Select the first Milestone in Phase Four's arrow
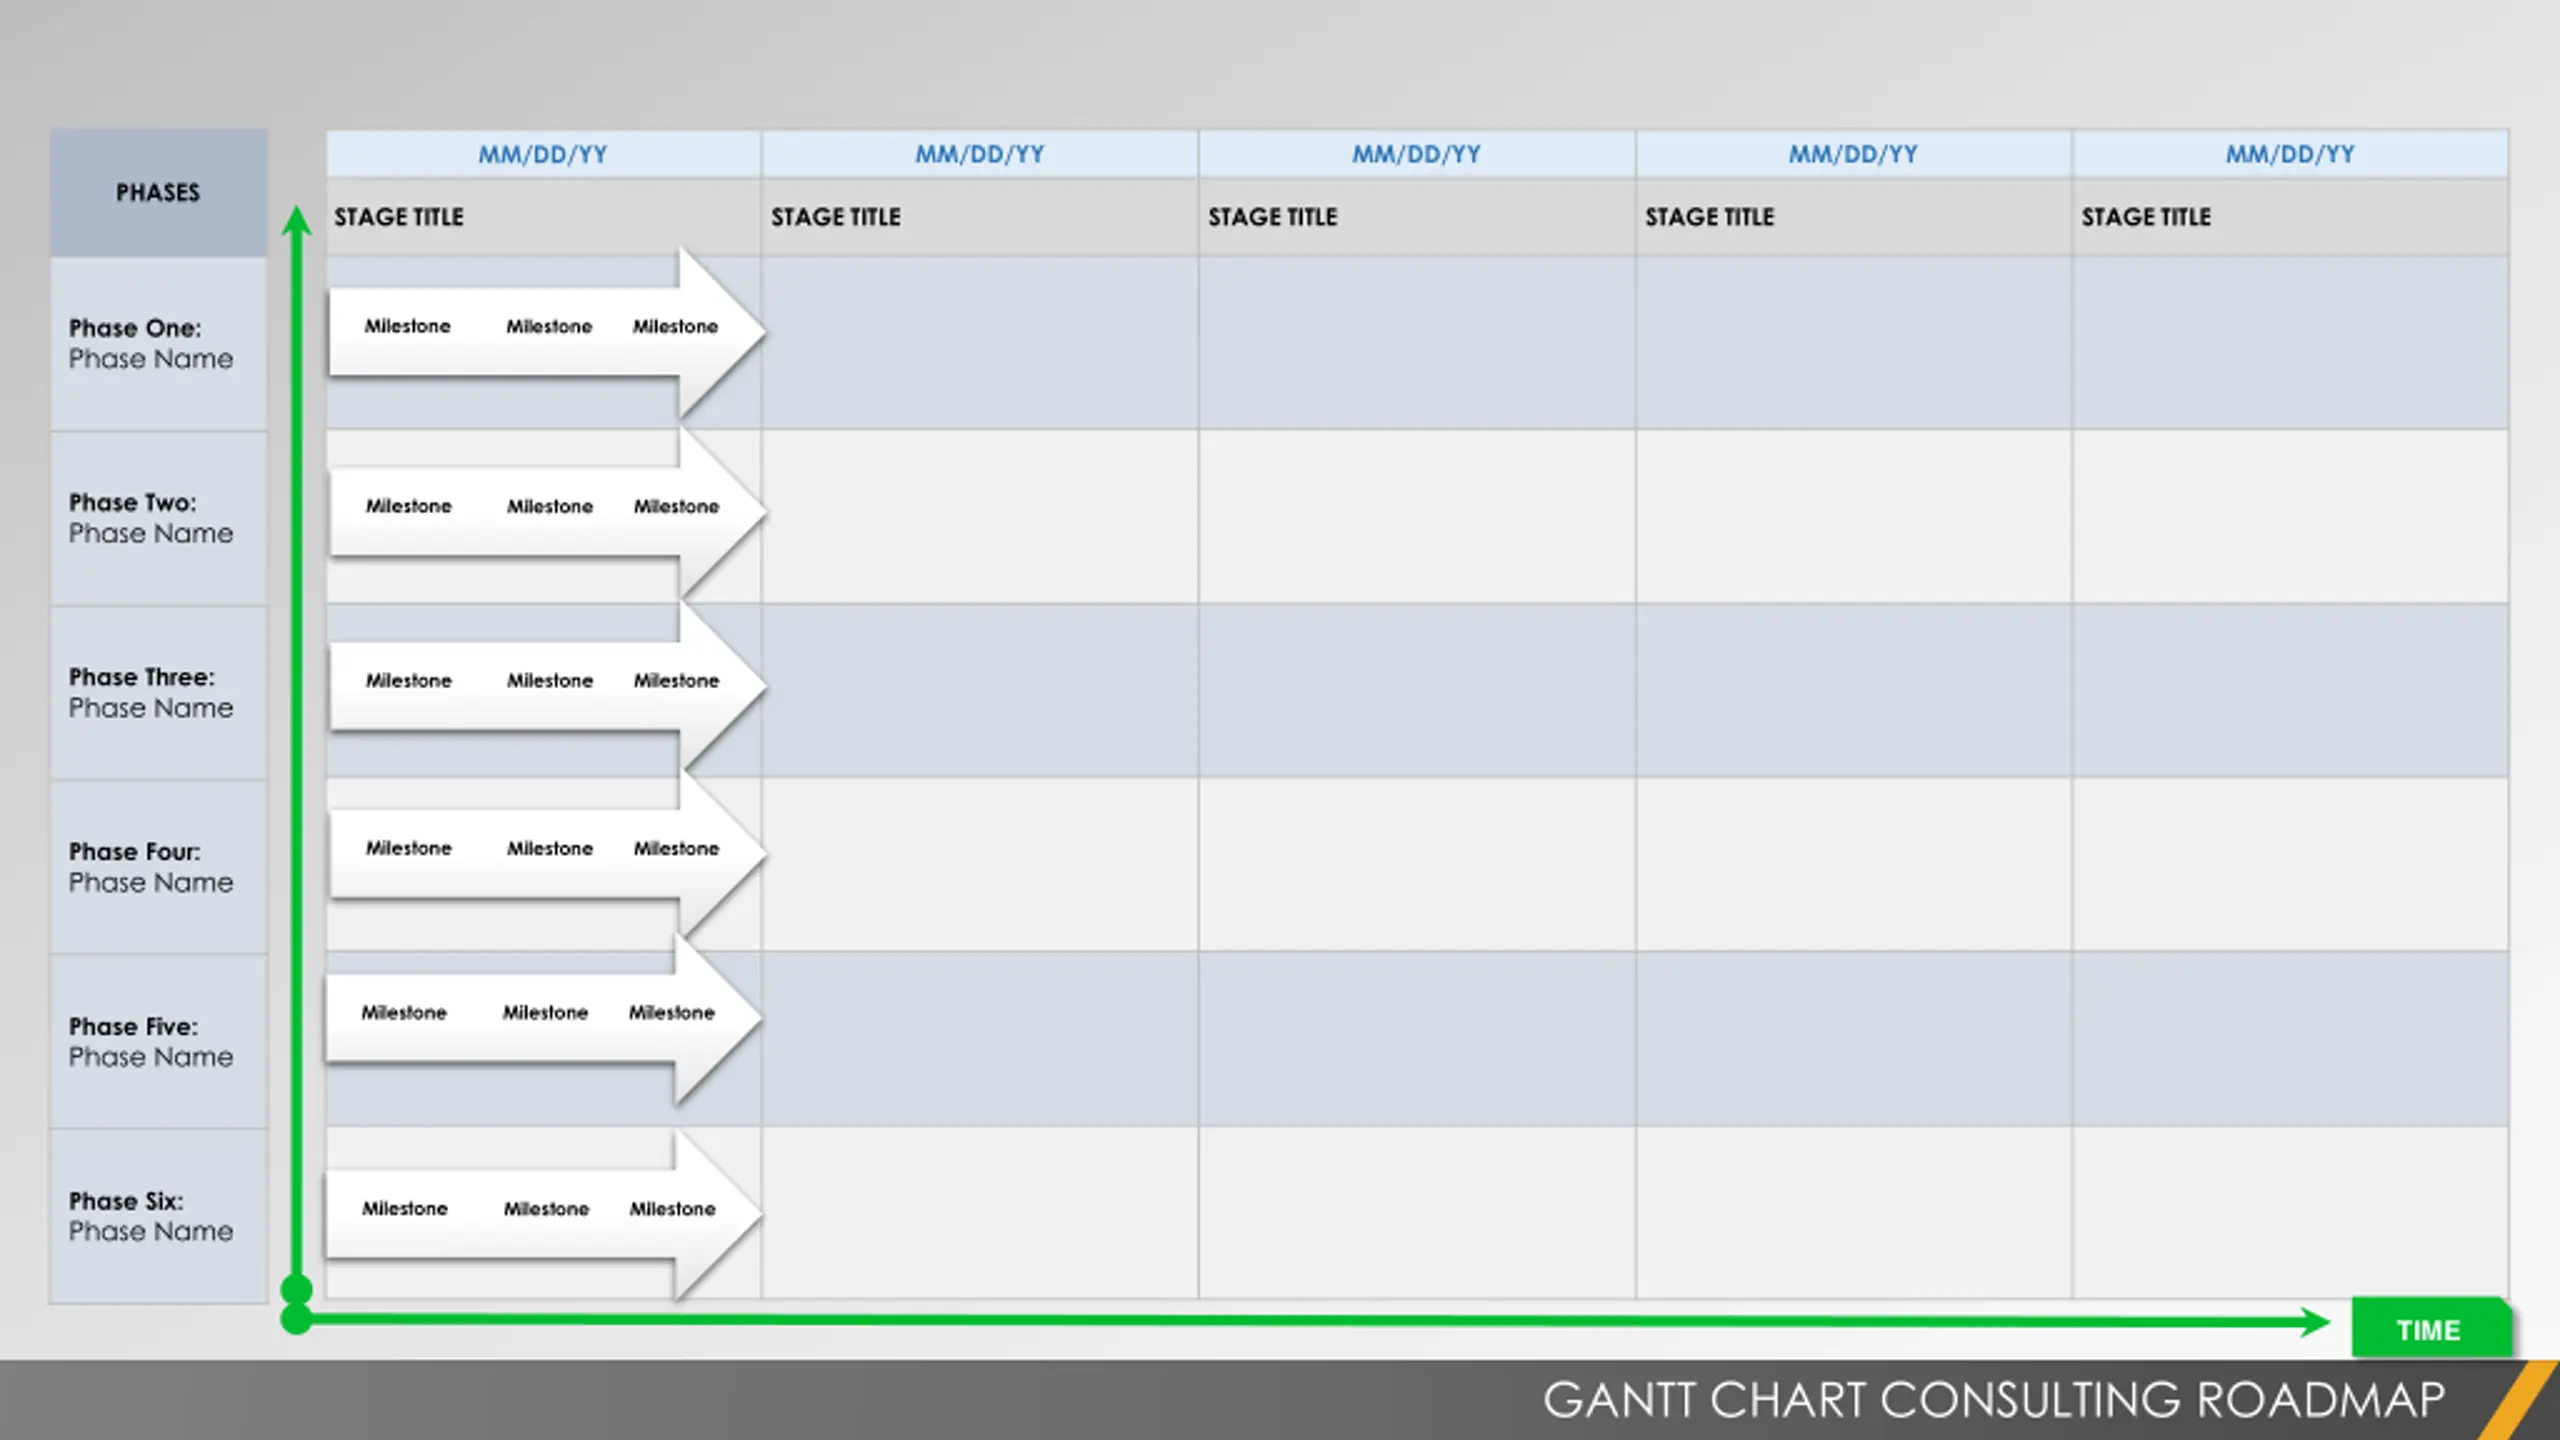2560x1440 pixels. [408, 848]
